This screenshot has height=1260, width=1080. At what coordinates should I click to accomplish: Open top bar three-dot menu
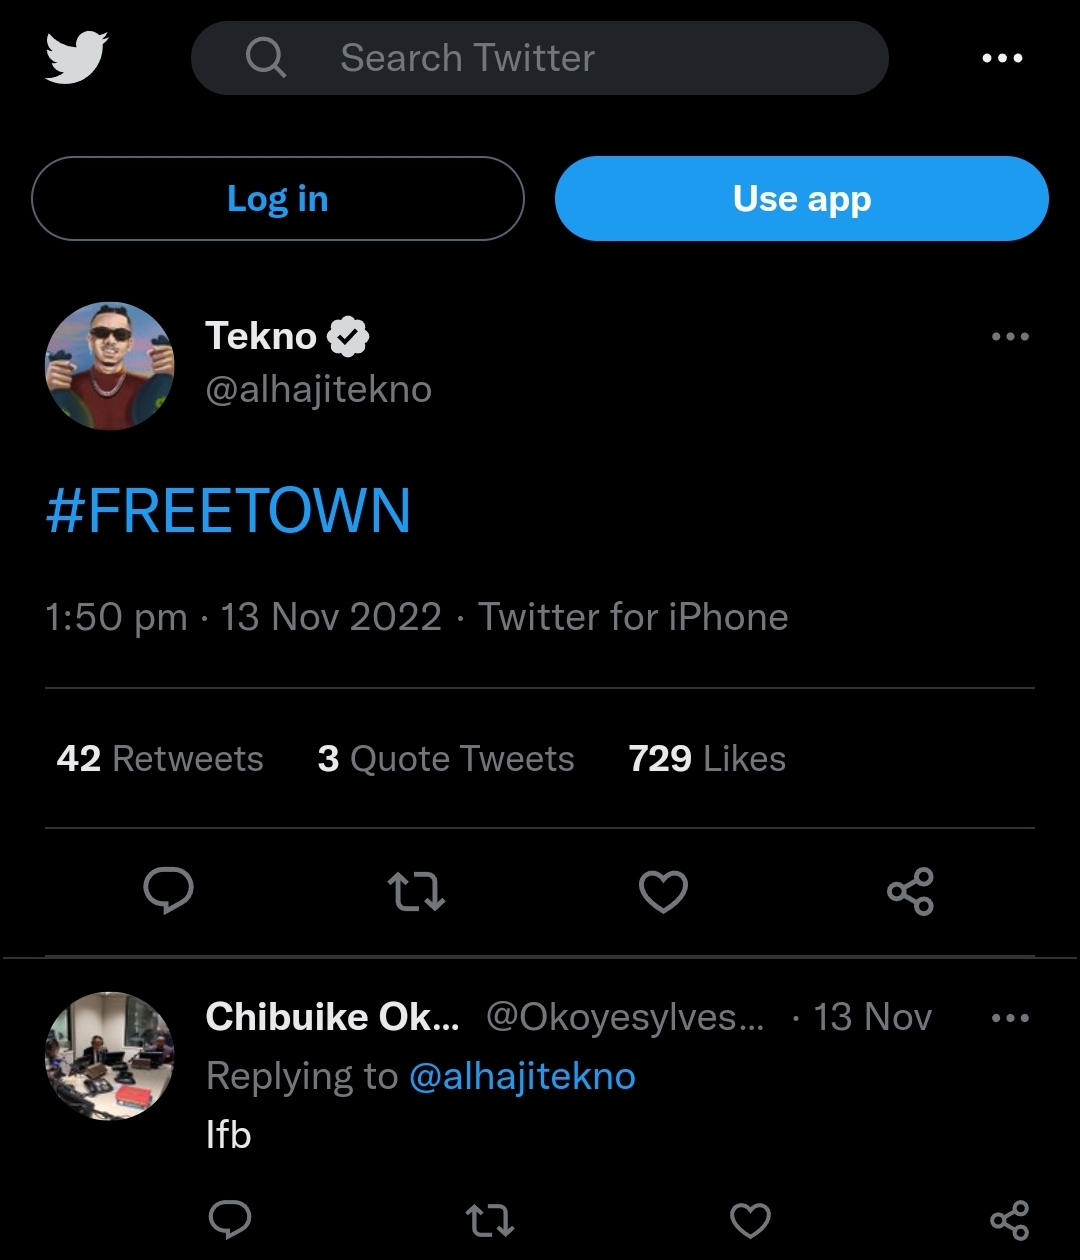point(1002,58)
